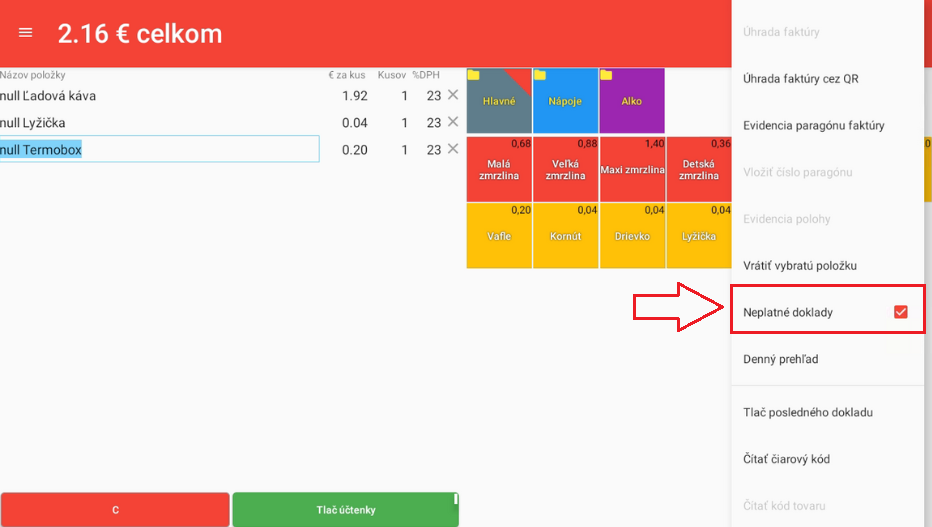The height and width of the screenshot is (527, 932).
Task: Open the Hlavné folder tile
Action: [x=499, y=101]
